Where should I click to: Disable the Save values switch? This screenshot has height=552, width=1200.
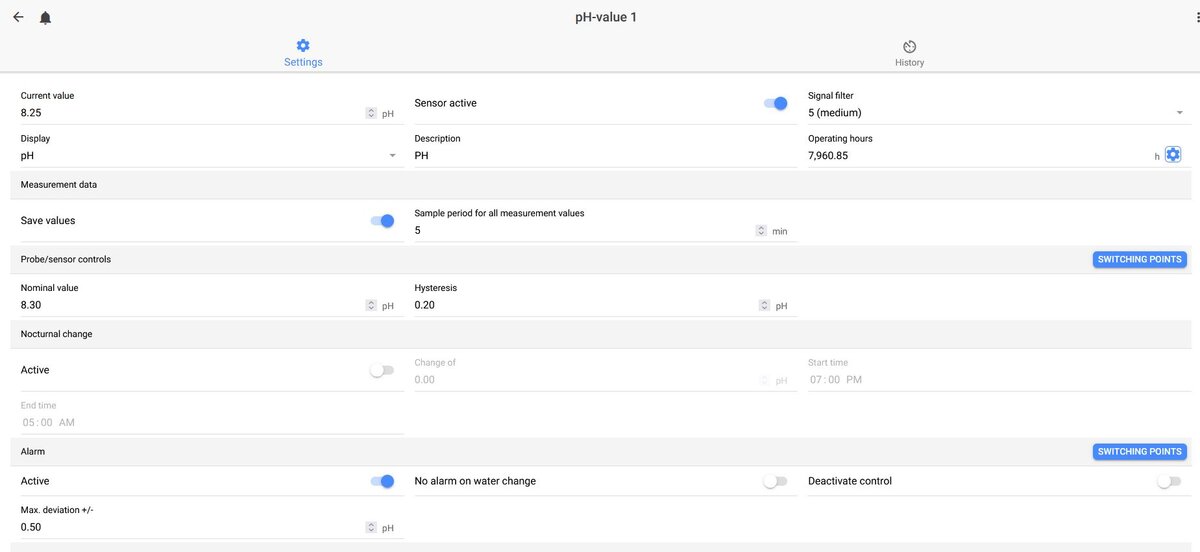tap(382, 221)
